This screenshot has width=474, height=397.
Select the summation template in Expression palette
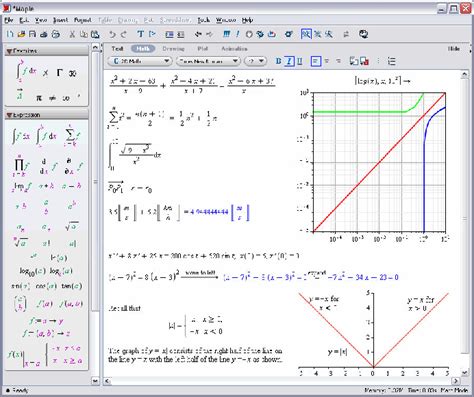click(x=71, y=136)
